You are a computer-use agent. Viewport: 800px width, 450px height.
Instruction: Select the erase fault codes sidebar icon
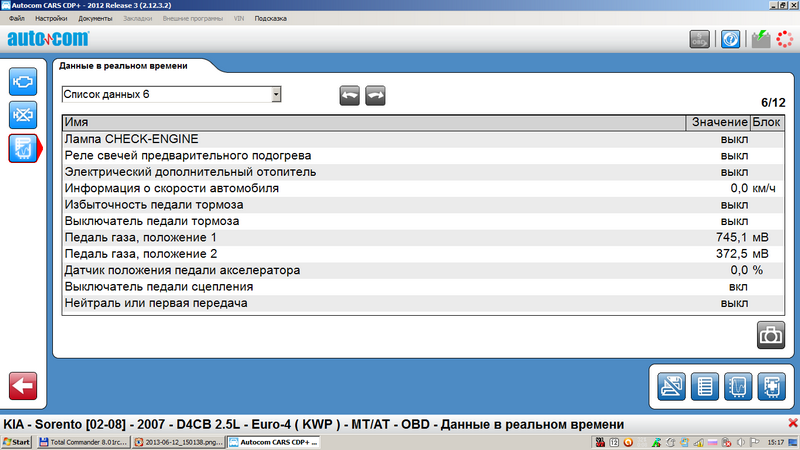(23, 115)
